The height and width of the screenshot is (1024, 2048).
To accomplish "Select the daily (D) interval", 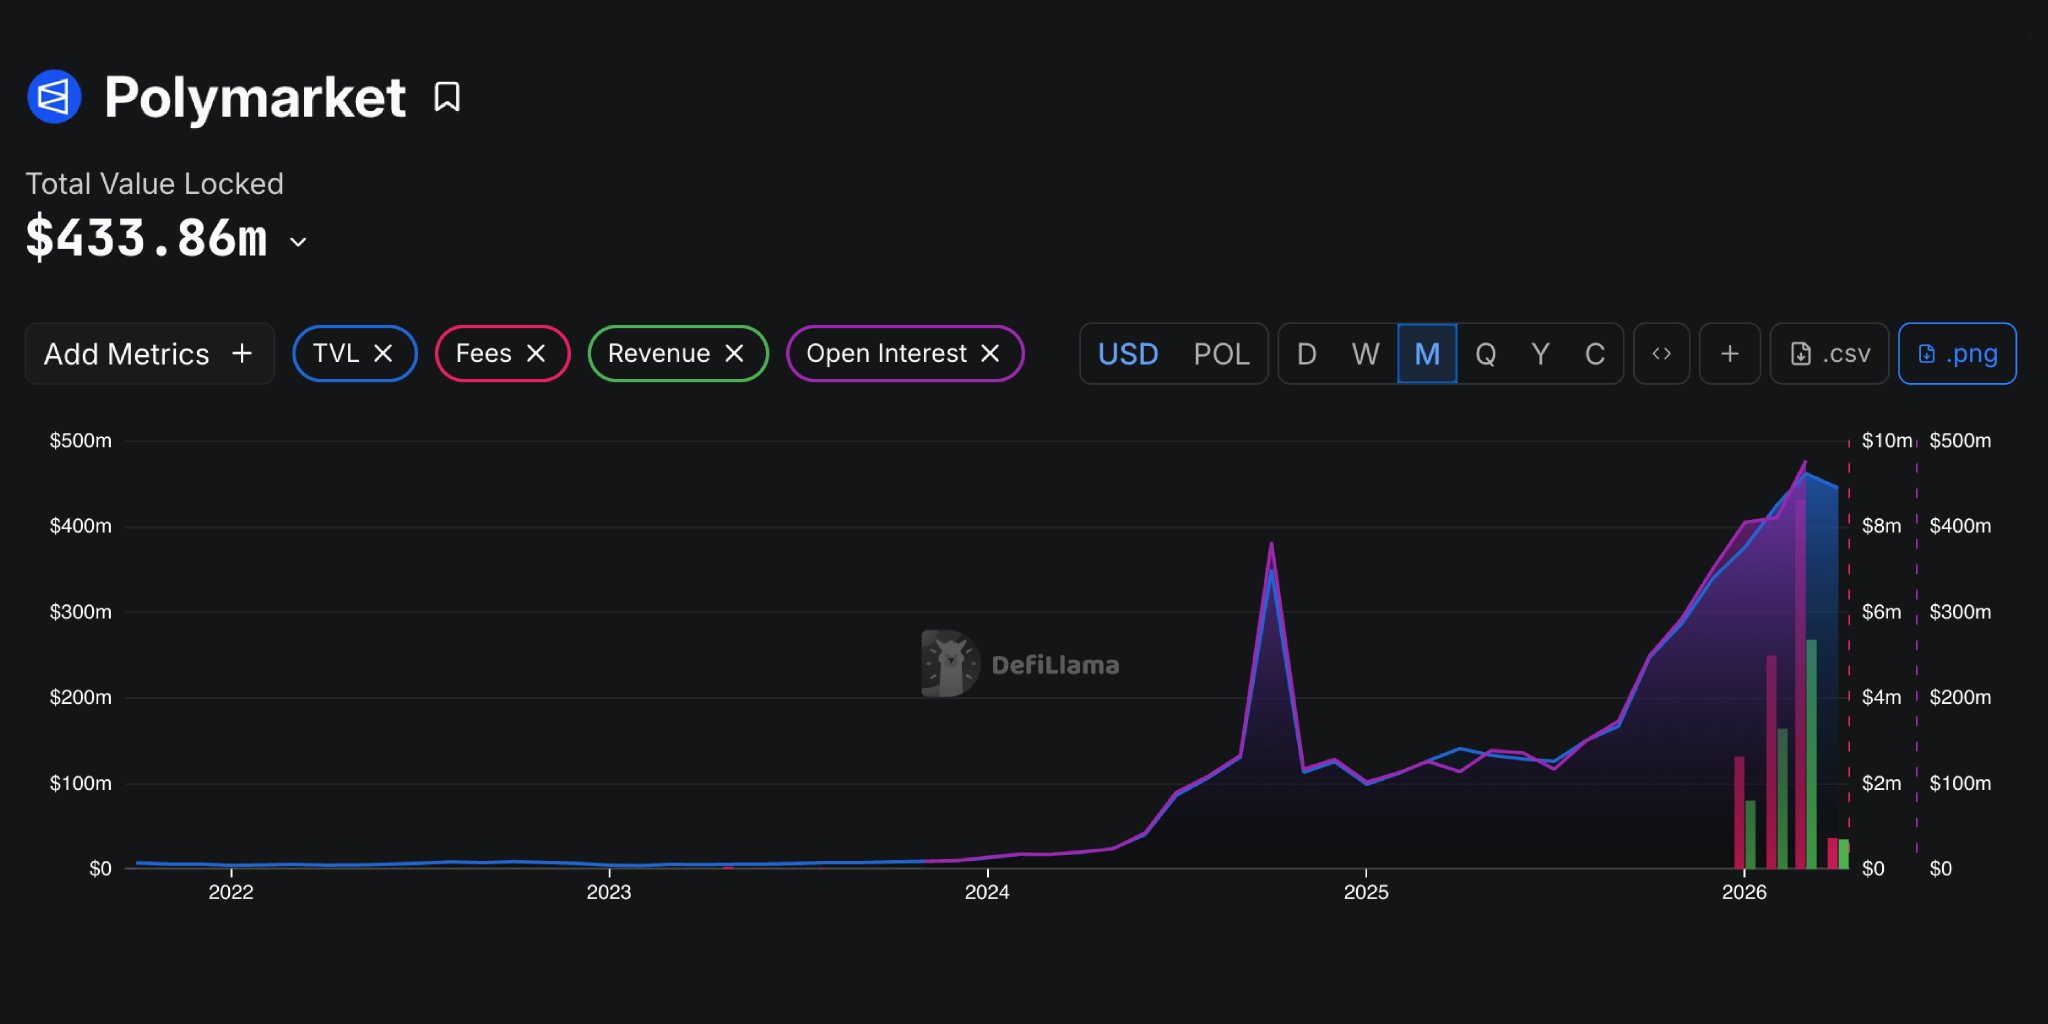I will (x=1306, y=354).
